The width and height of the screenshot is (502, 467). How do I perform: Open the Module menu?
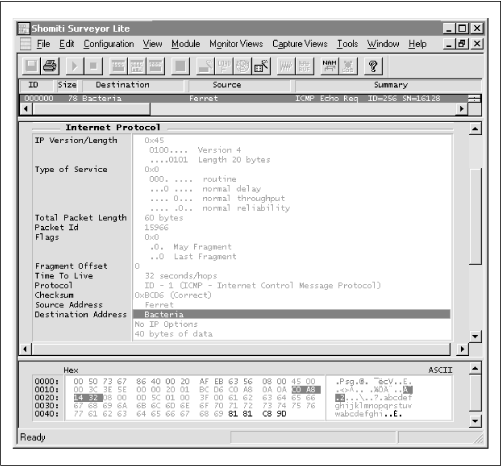point(186,44)
